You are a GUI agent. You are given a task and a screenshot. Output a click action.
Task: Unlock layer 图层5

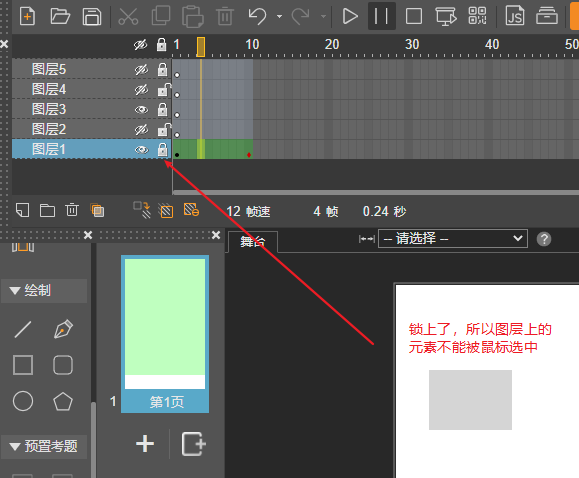click(x=162, y=69)
